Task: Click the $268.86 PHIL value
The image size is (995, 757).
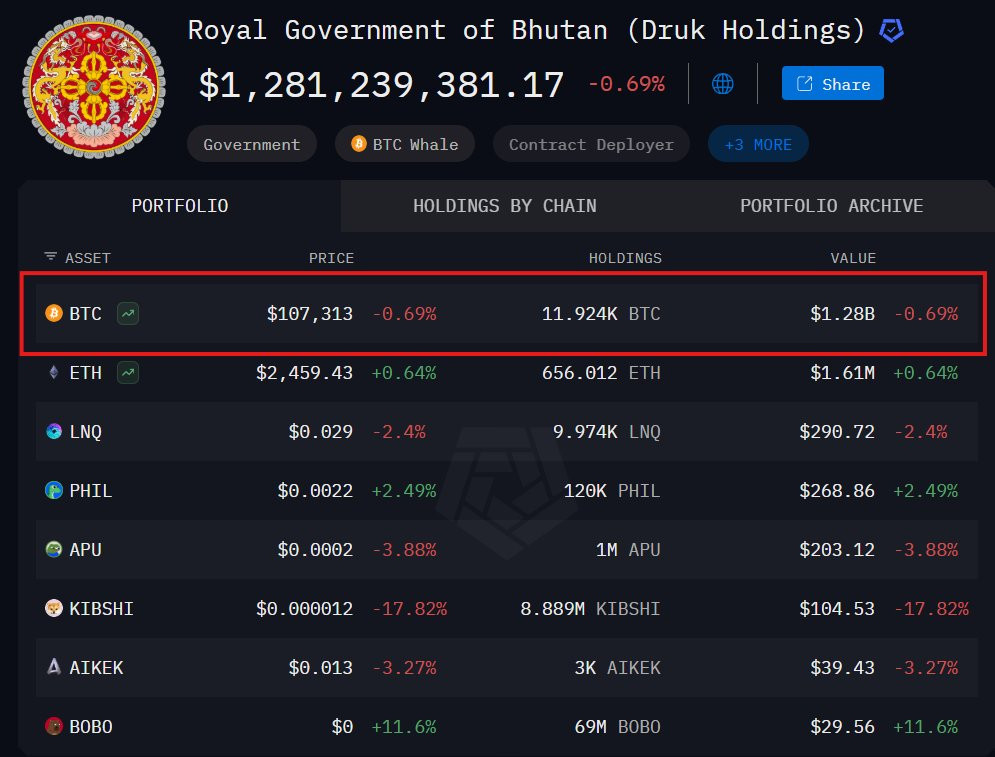Action: [x=837, y=490]
